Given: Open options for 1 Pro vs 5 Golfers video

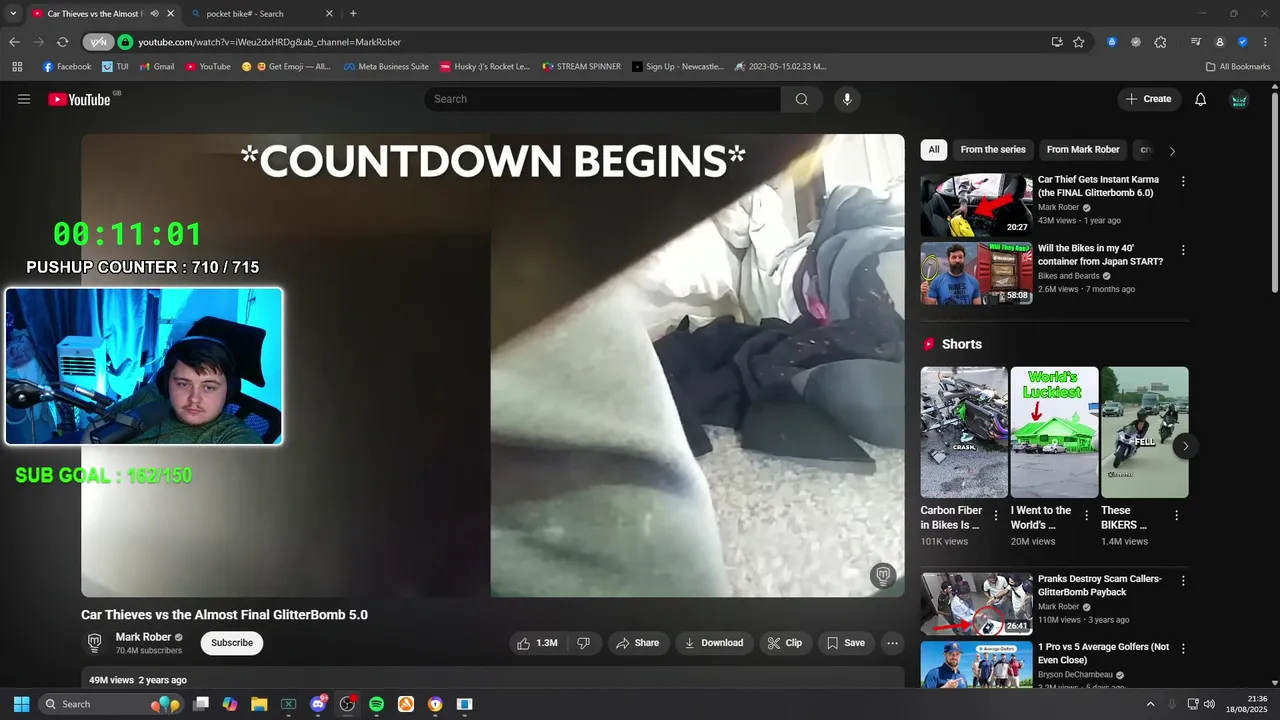Looking at the screenshot, I should [1183, 649].
